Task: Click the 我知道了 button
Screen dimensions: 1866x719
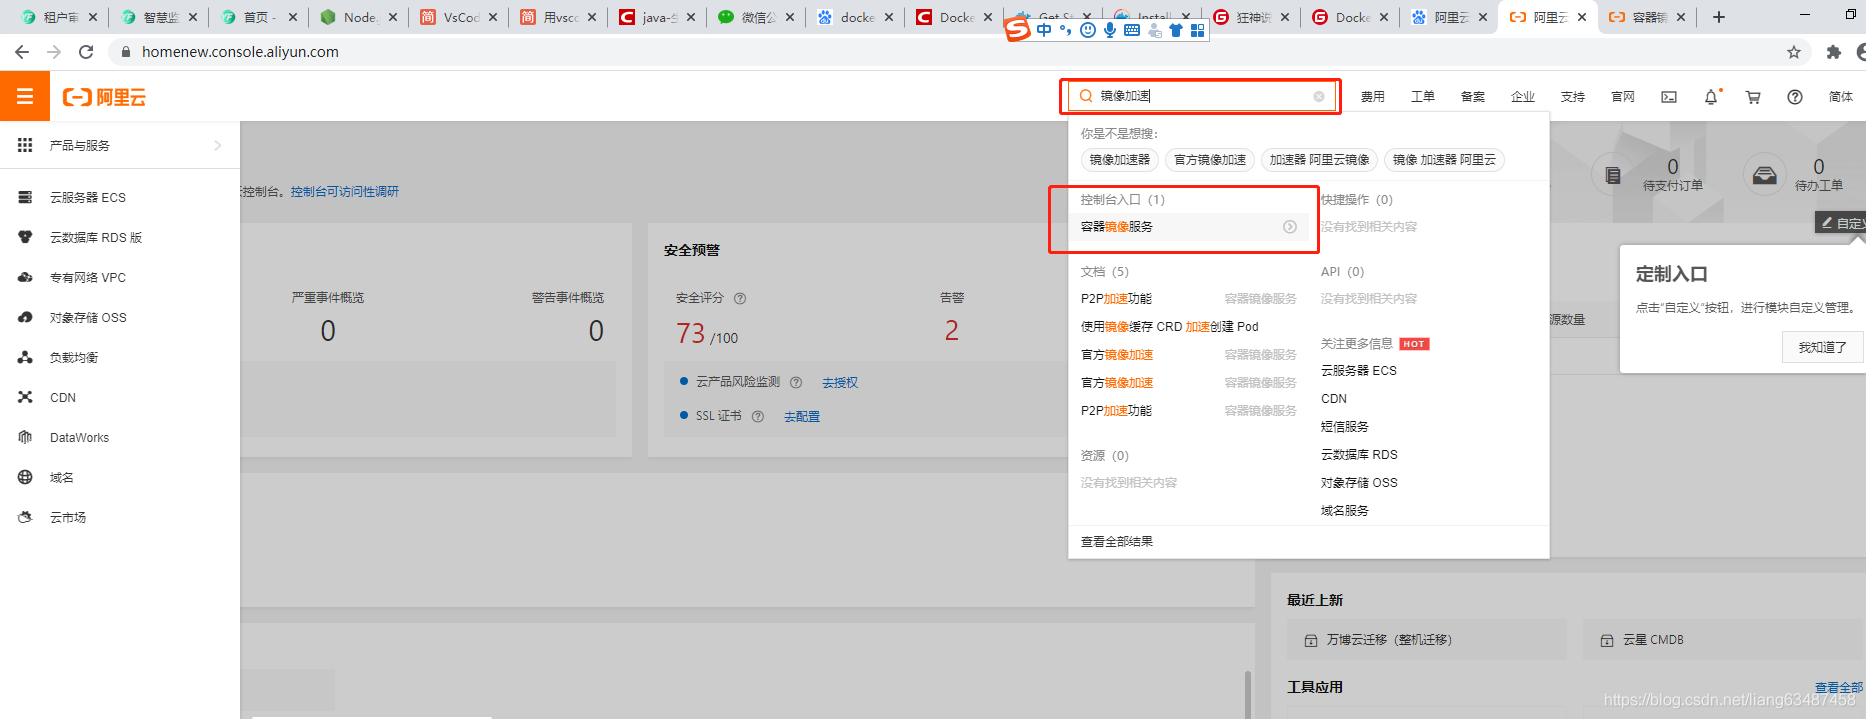Action: (1822, 347)
